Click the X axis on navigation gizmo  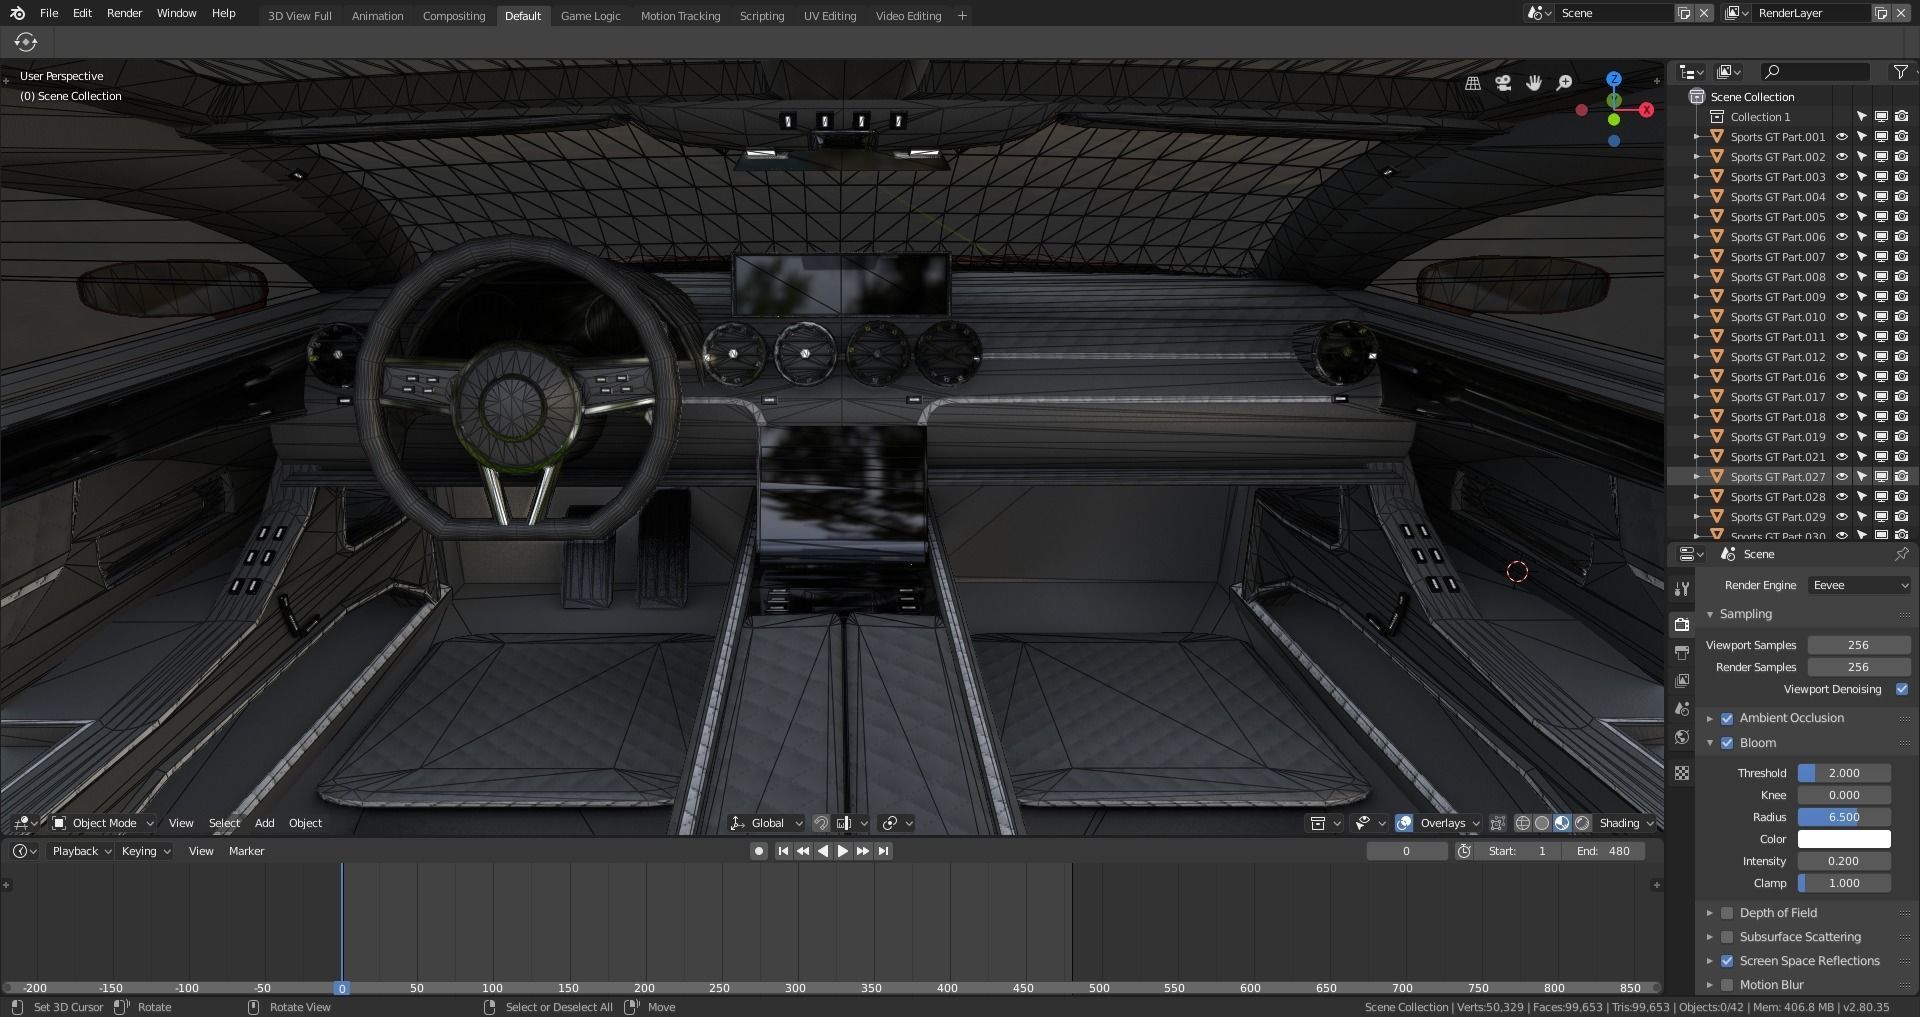1646,110
